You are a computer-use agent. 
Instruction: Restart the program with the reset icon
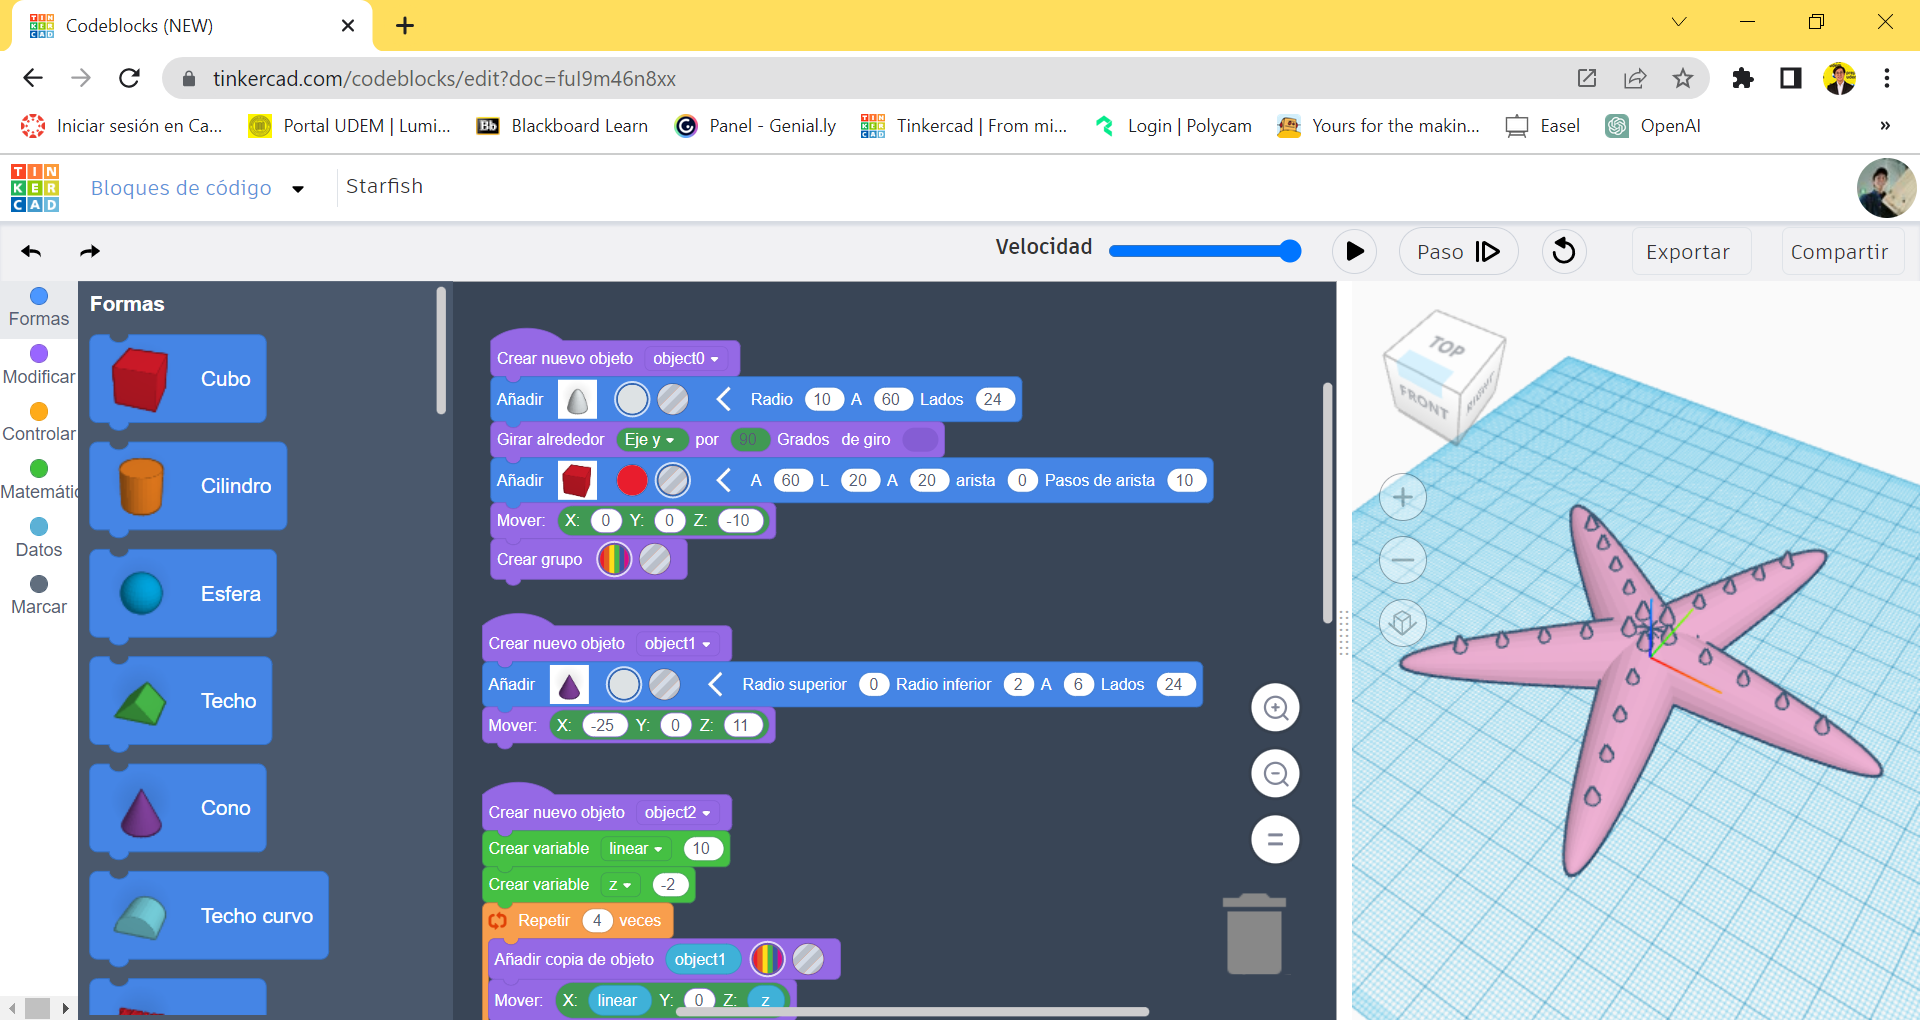[x=1564, y=251]
